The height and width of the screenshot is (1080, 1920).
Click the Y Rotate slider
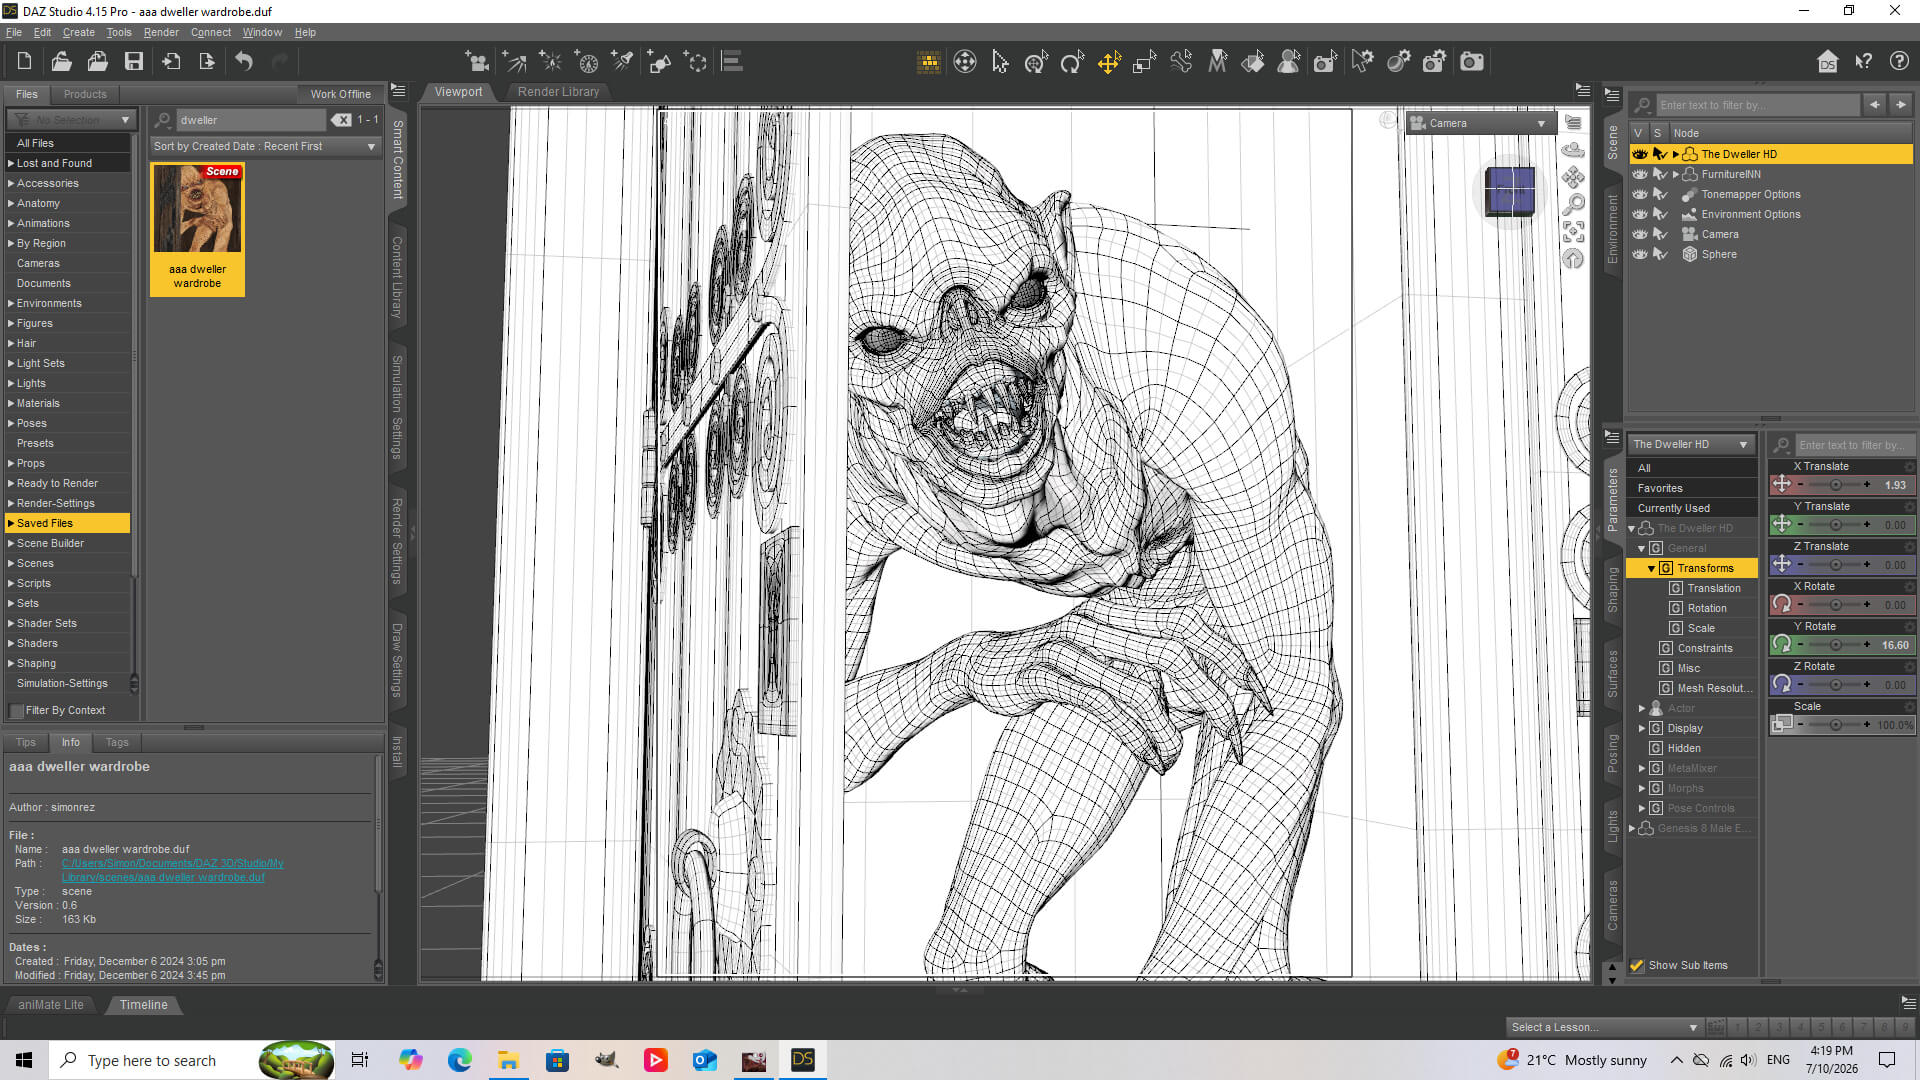click(x=1835, y=645)
